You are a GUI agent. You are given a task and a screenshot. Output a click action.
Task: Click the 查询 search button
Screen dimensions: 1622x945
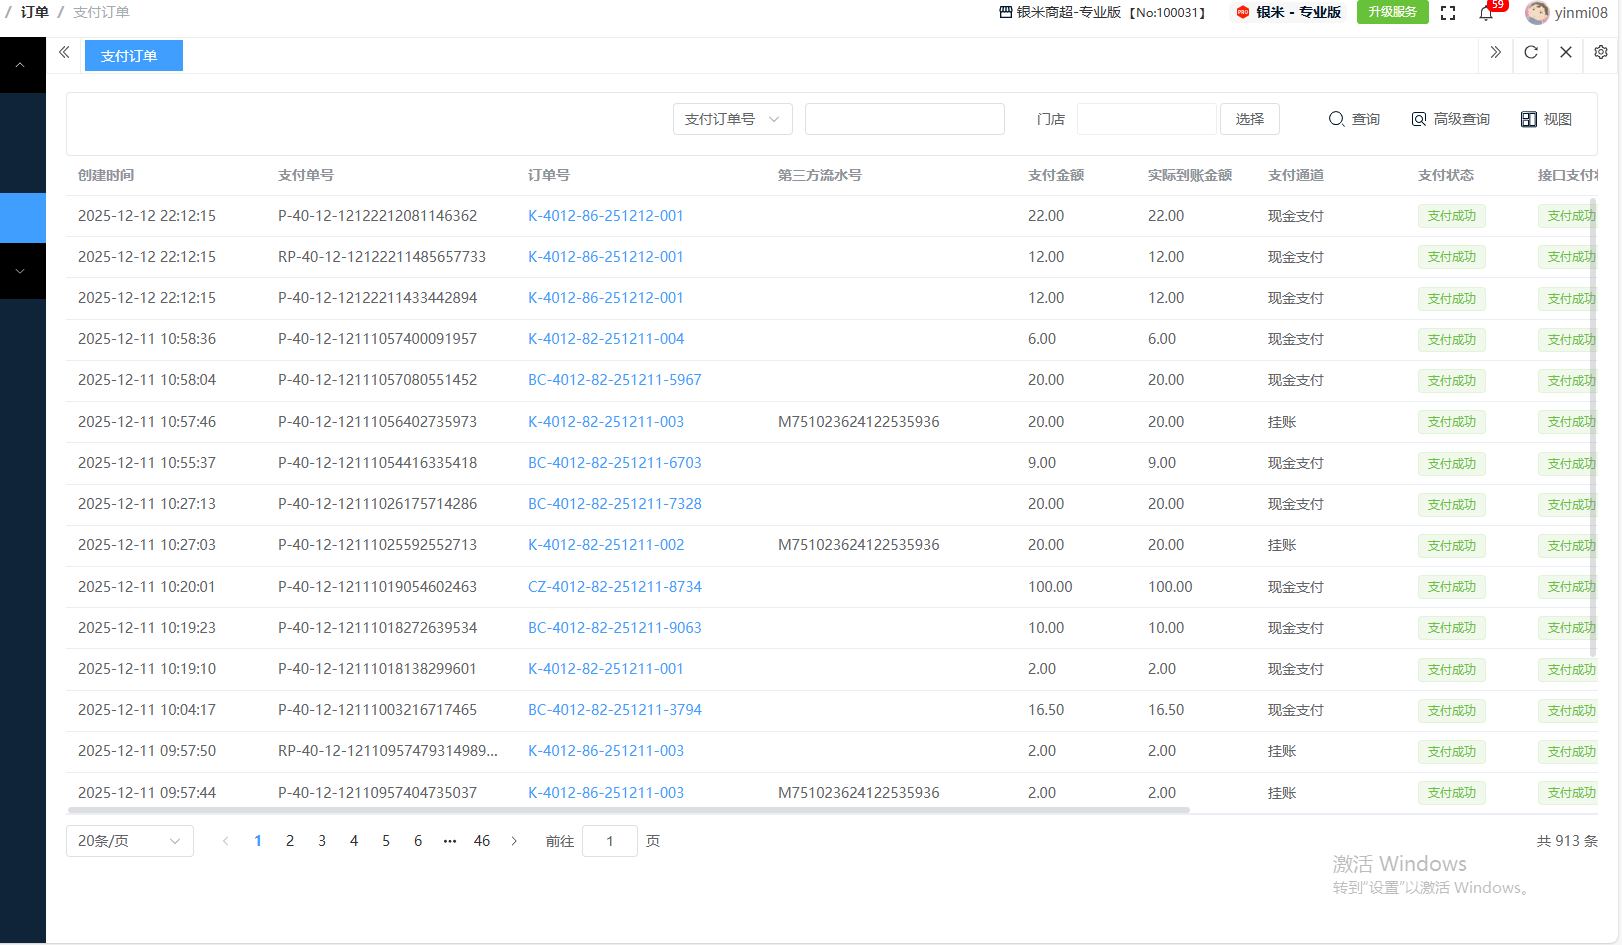click(1354, 119)
